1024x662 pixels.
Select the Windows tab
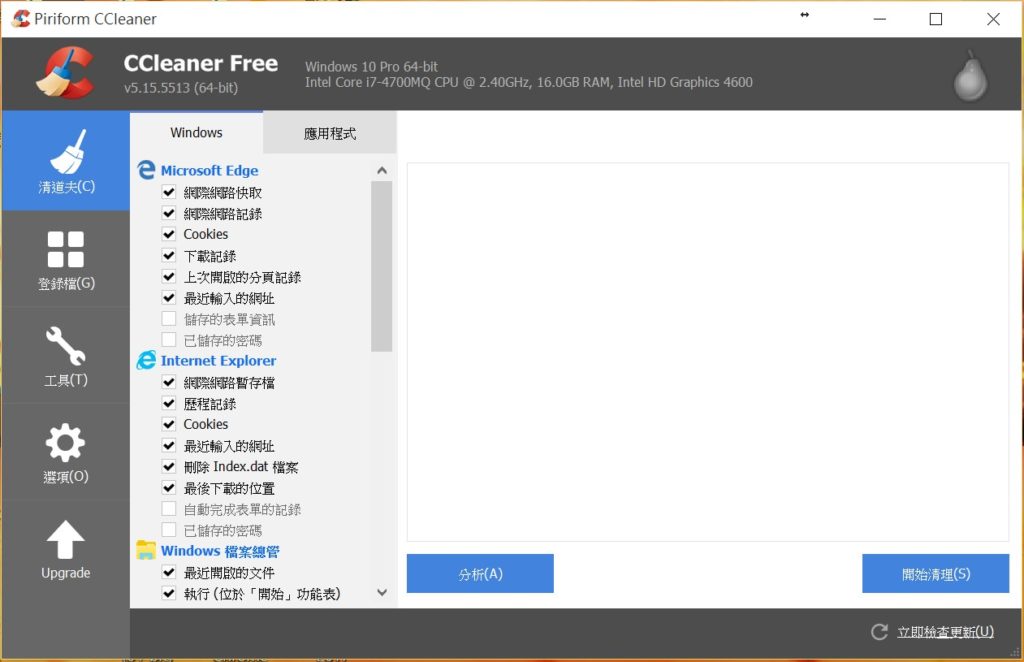pyautogui.click(x=196, y=133)
